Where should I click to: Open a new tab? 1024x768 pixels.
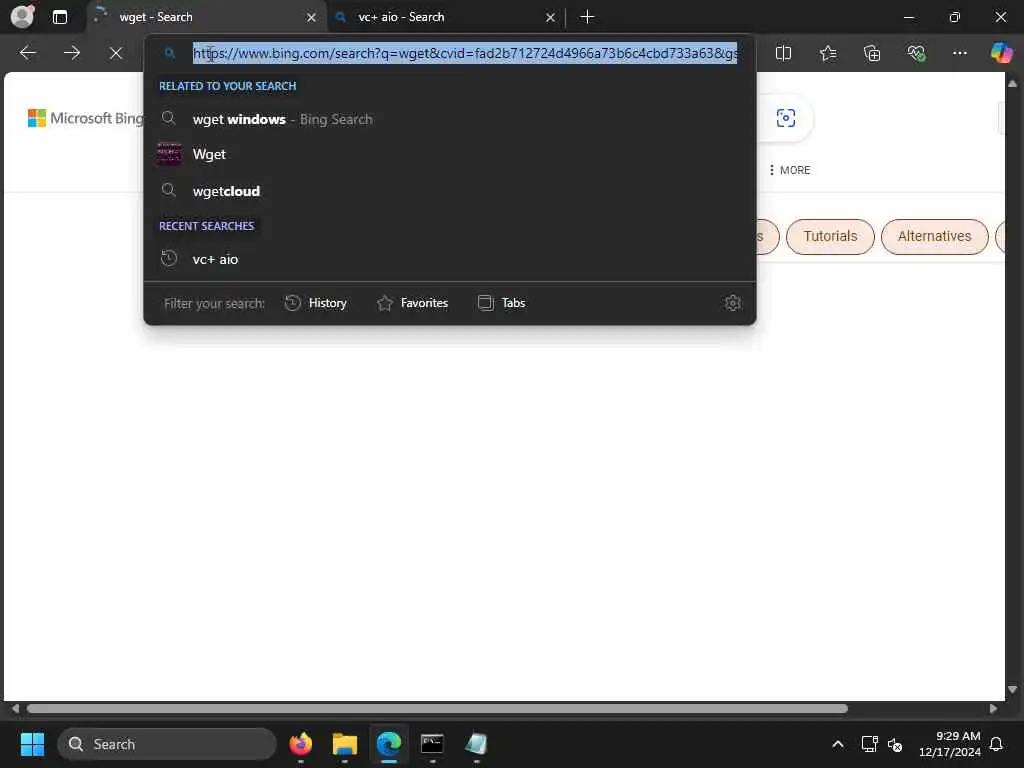pos(587,17)
